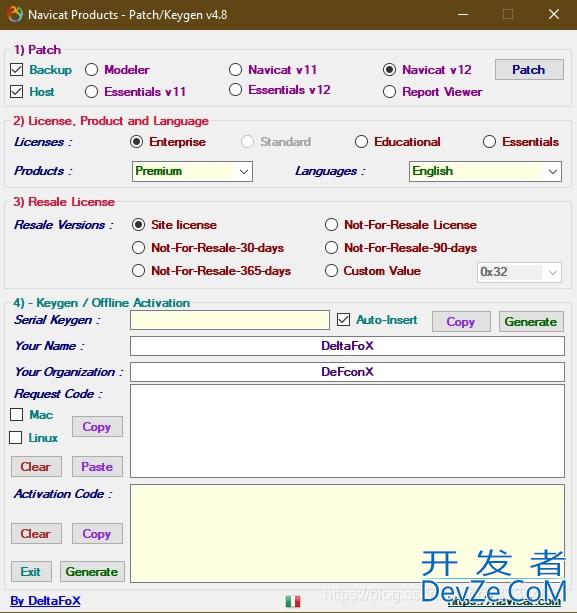Clear the Activation Code box

(36, 534)
